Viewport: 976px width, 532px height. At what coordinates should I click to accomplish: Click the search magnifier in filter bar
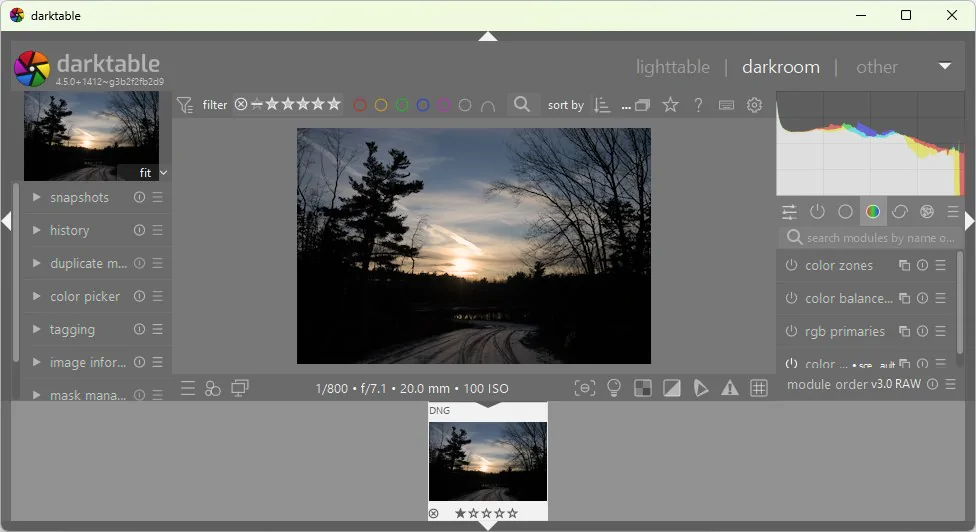(522, 105)
